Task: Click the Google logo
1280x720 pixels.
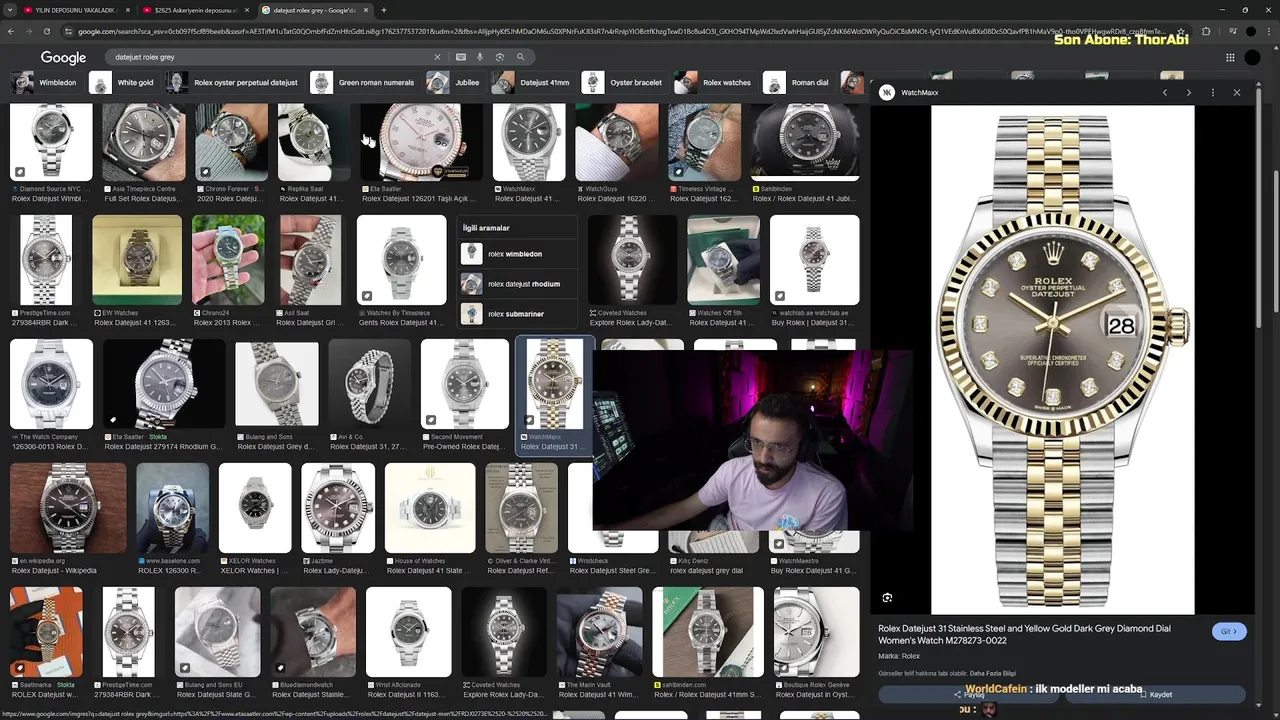Action: point(63,58)
